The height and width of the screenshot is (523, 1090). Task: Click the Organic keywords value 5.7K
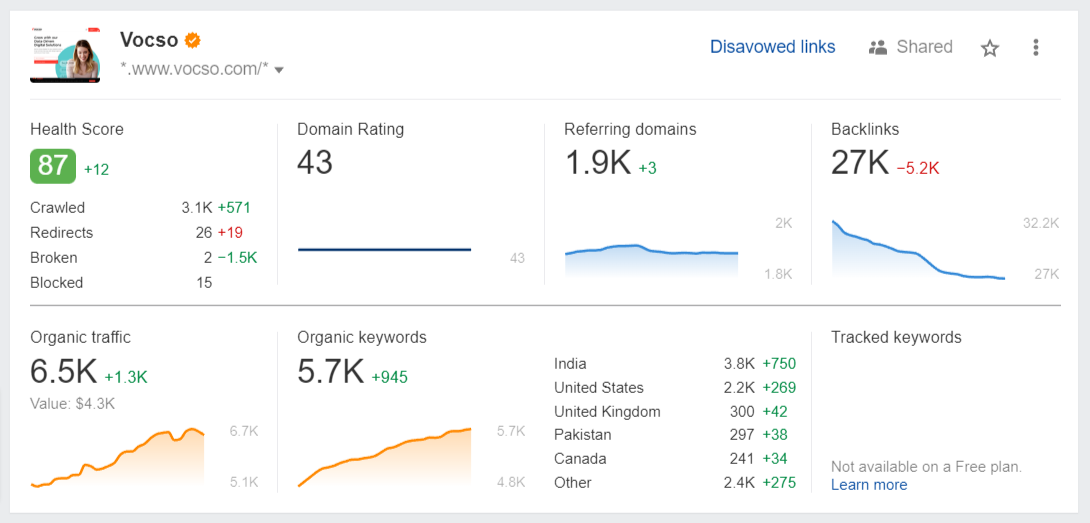[x=330, y=373]
